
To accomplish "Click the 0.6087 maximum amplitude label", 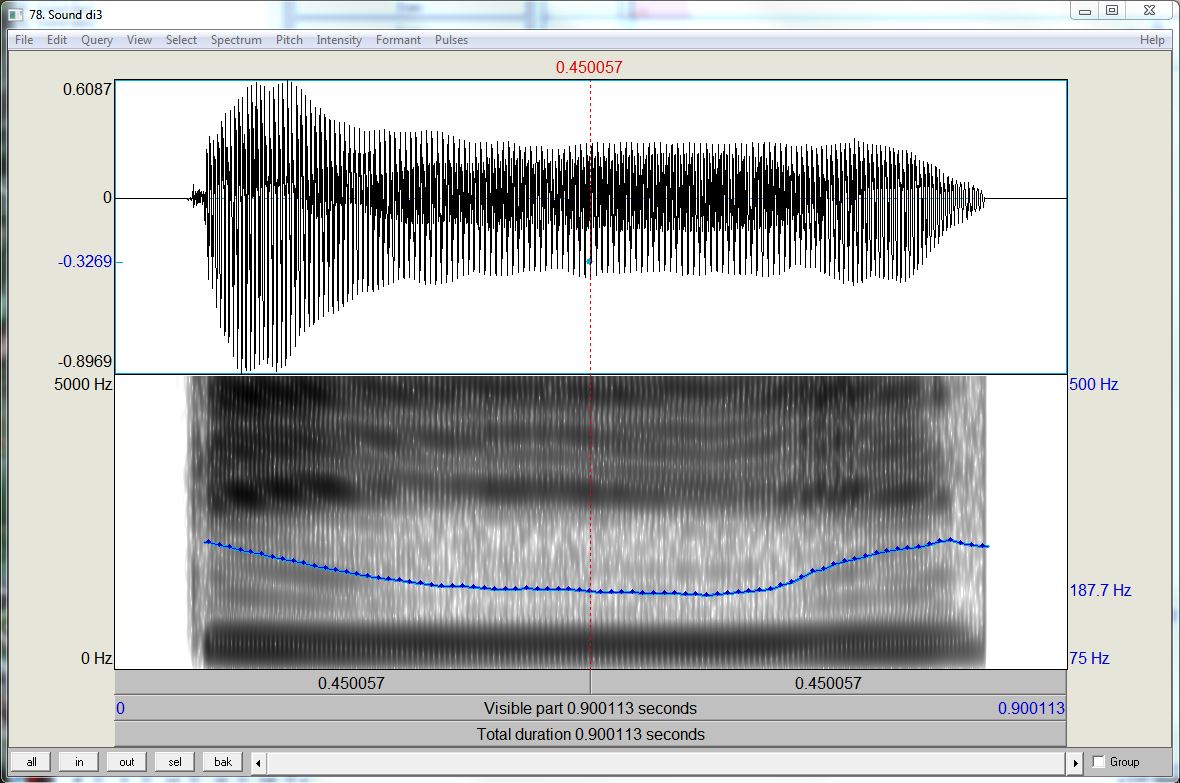I will point(87,89).
